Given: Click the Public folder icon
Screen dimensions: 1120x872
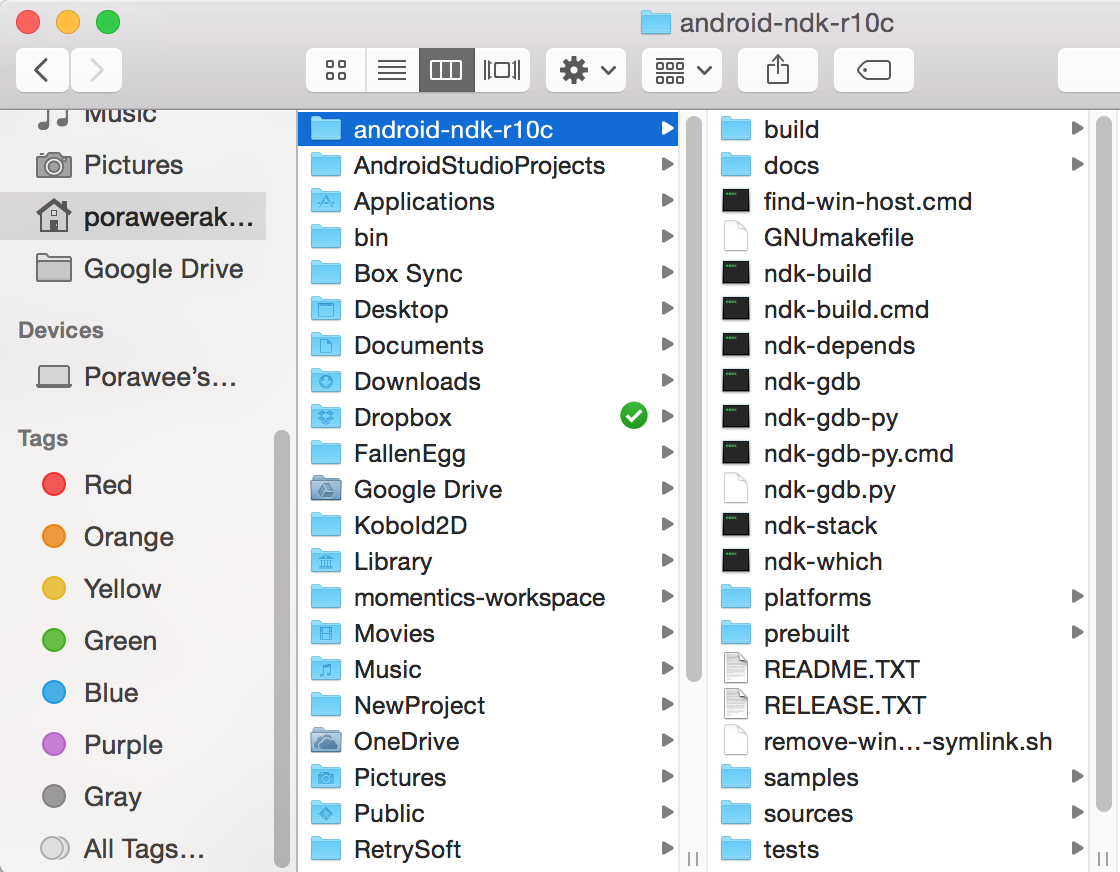Looking at the screenshot, I should (x=326, y=813).
